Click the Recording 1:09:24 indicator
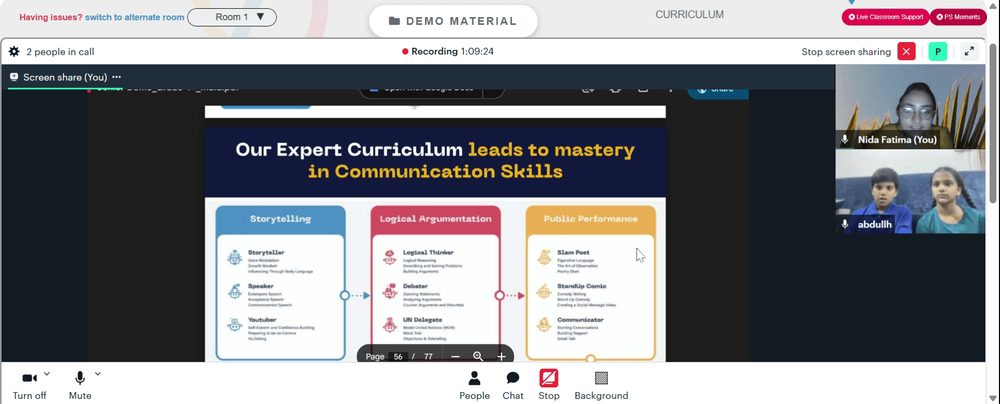The width and height of the screenshot is (1000, 404). pyautogui.click(x=448, y=52)
